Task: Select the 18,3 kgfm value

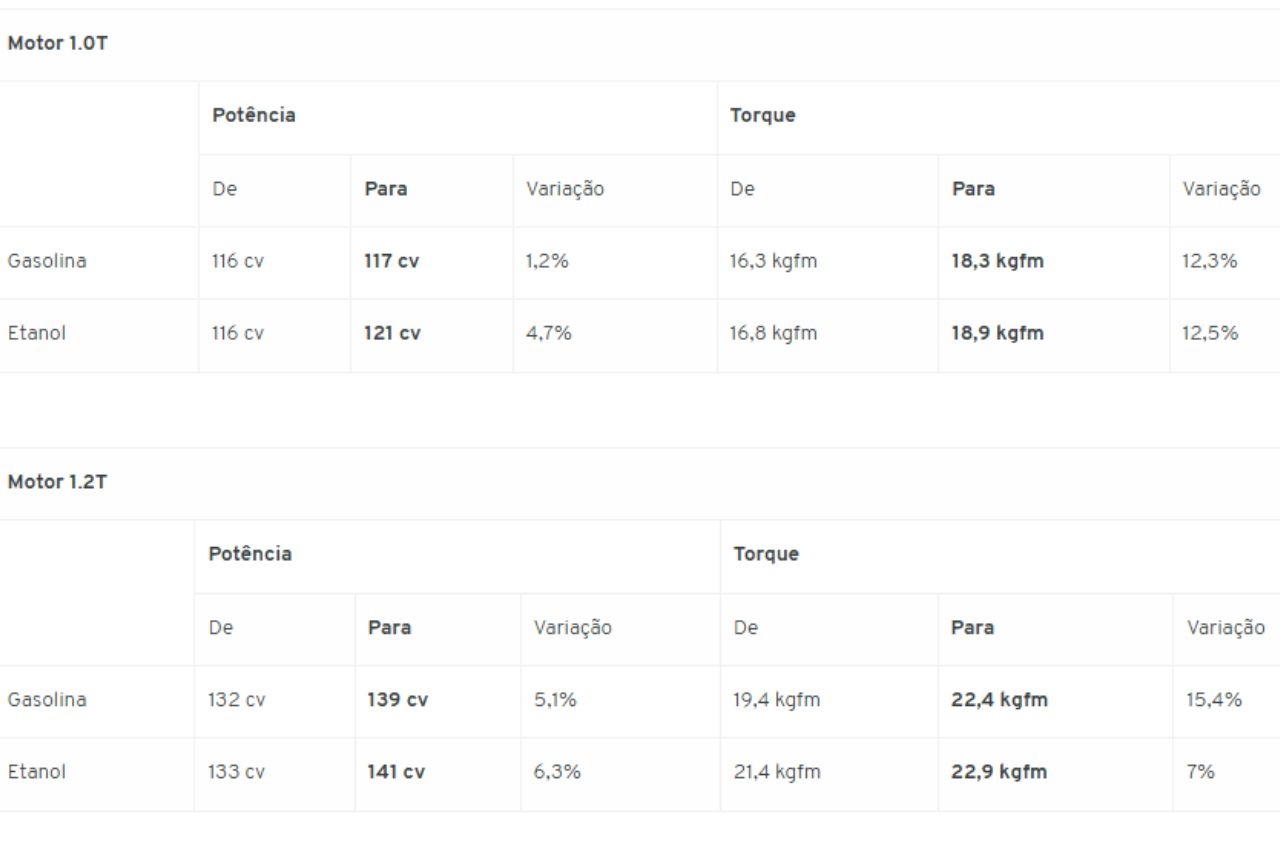Action: [x=997, y=261]
